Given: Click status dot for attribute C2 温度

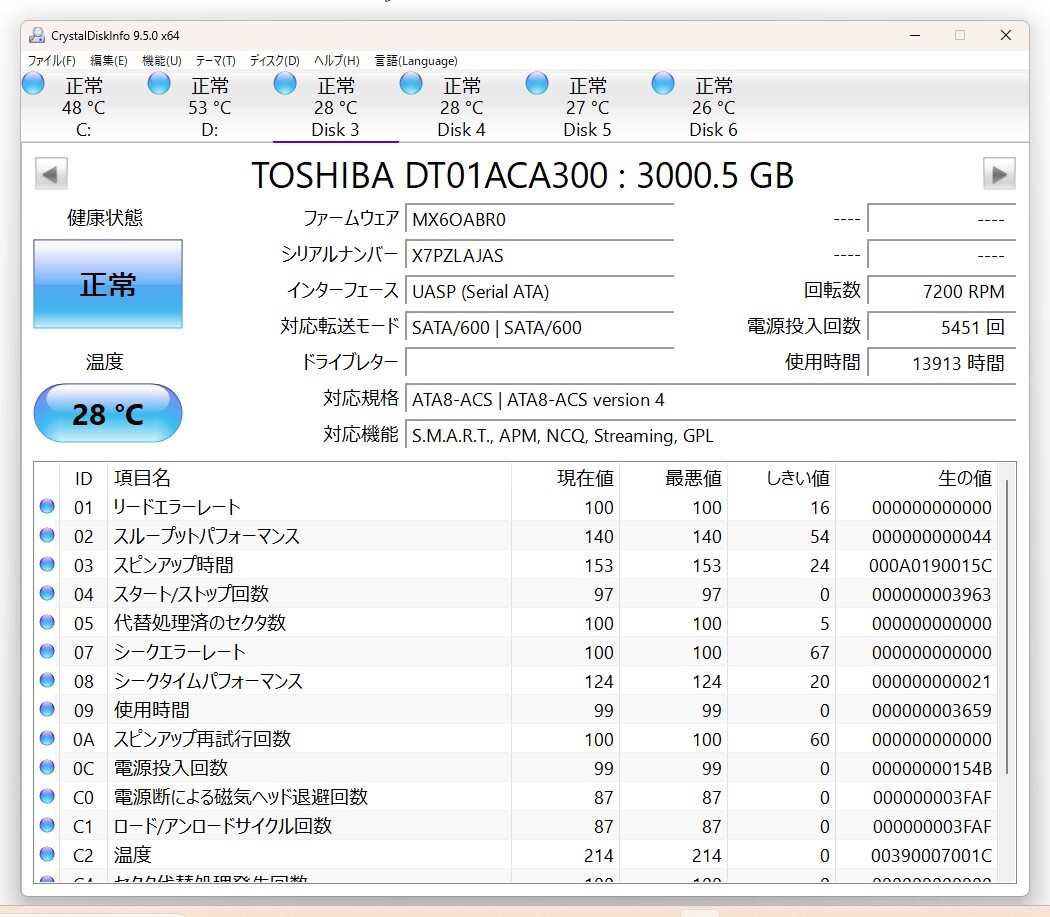Looking at the screenshot, I should 47,854.
